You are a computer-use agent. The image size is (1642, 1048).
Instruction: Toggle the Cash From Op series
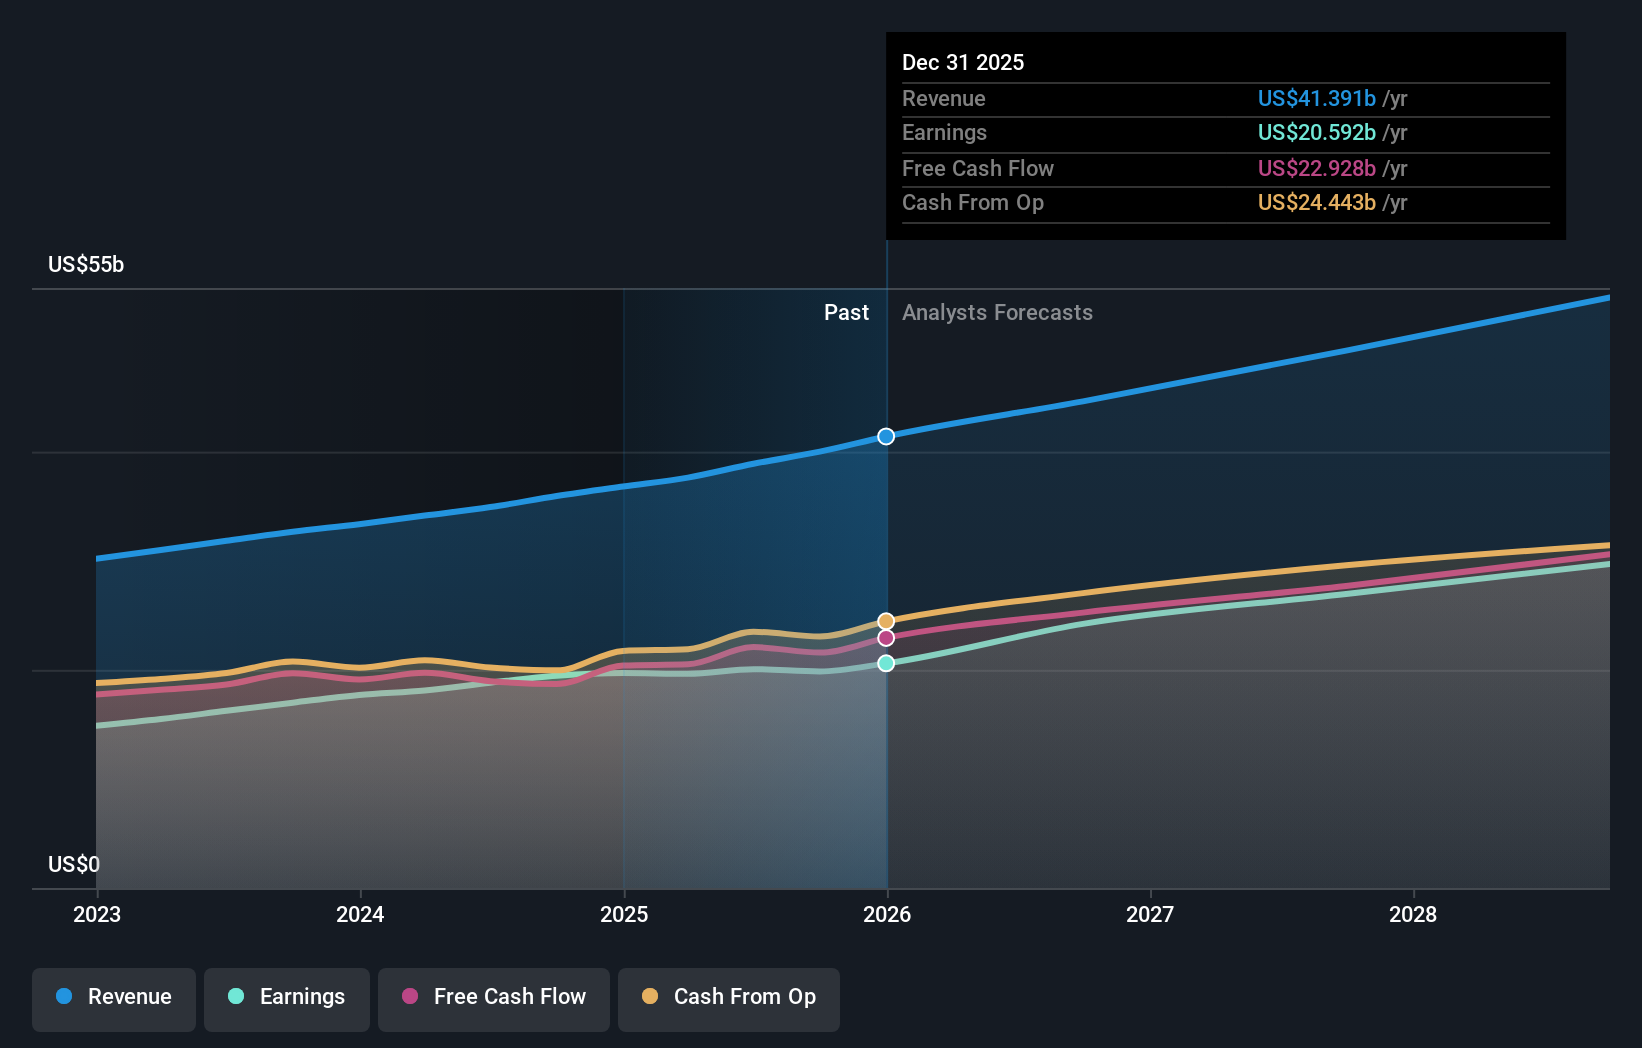click(x=729, y=997)
